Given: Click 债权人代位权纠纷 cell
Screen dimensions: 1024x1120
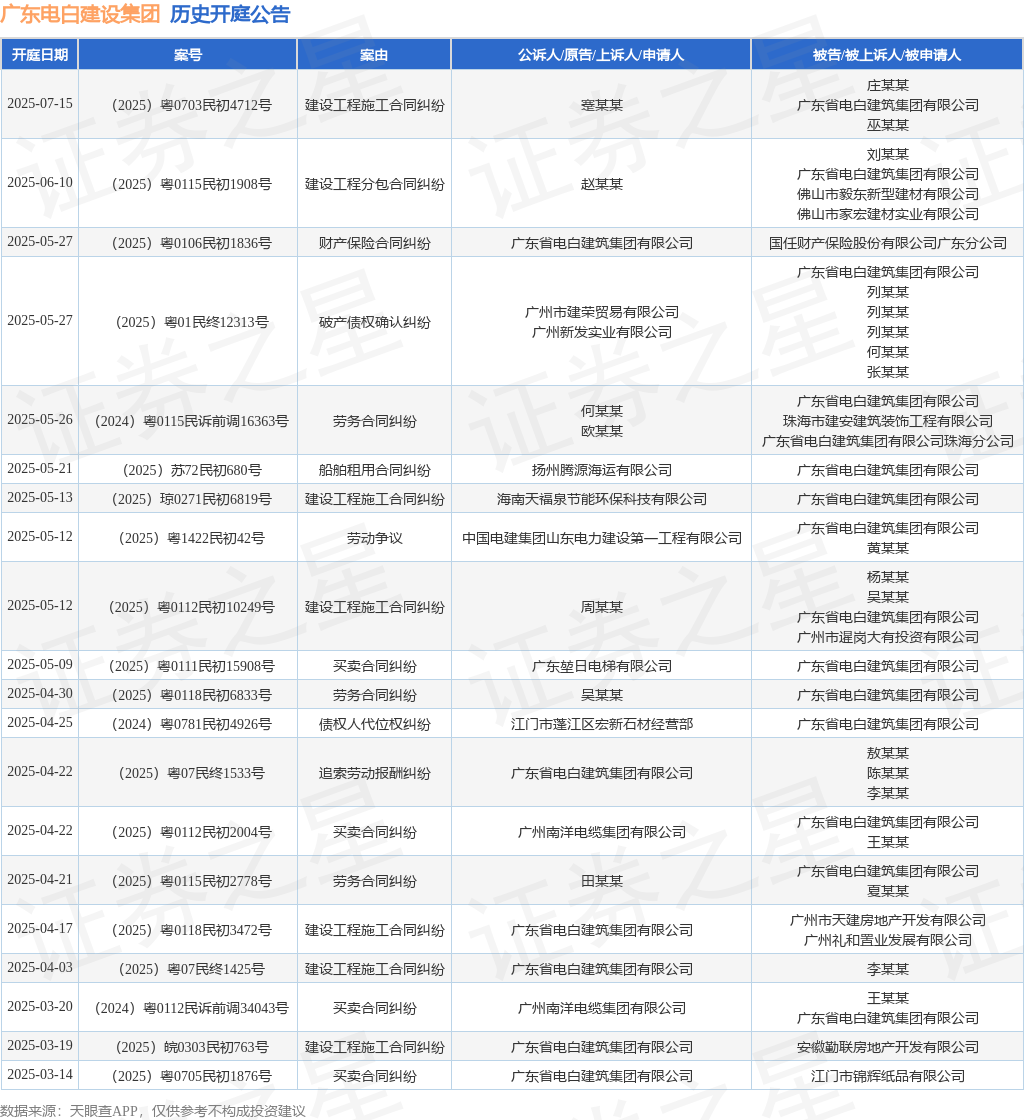Looking at the screenshot, I should click(375, 724).
